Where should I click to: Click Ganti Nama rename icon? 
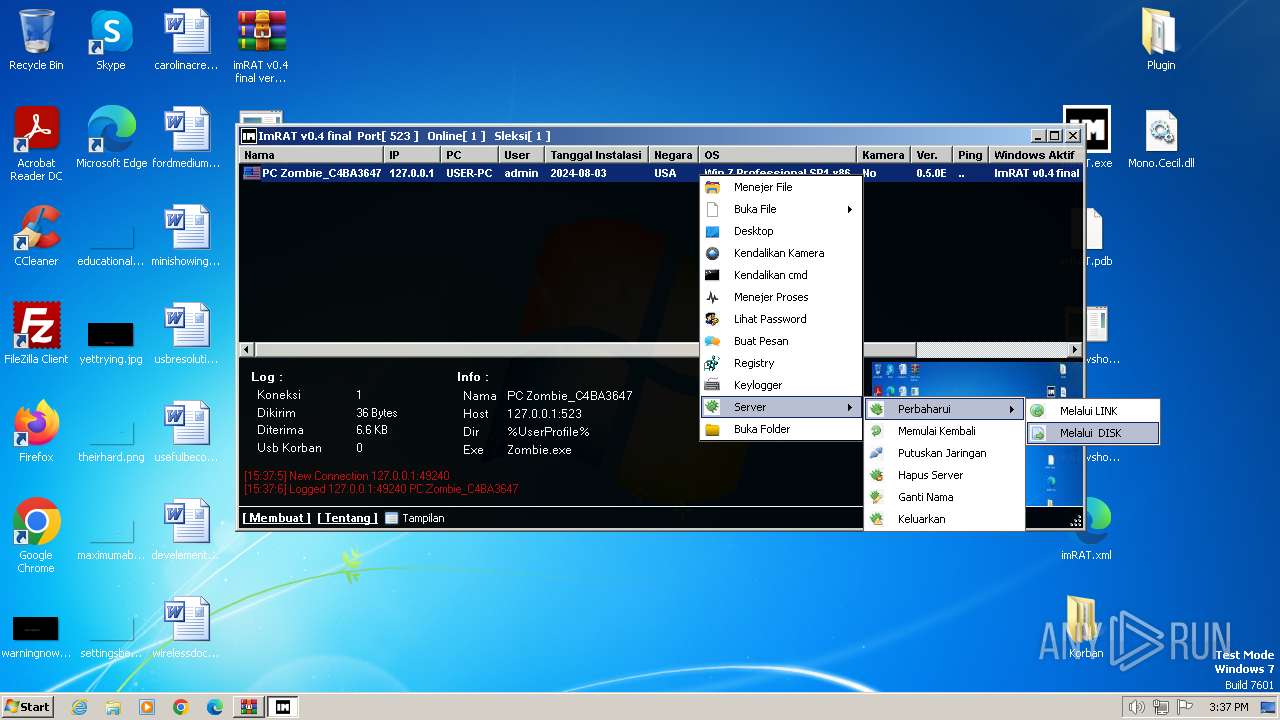coord(876,497)
